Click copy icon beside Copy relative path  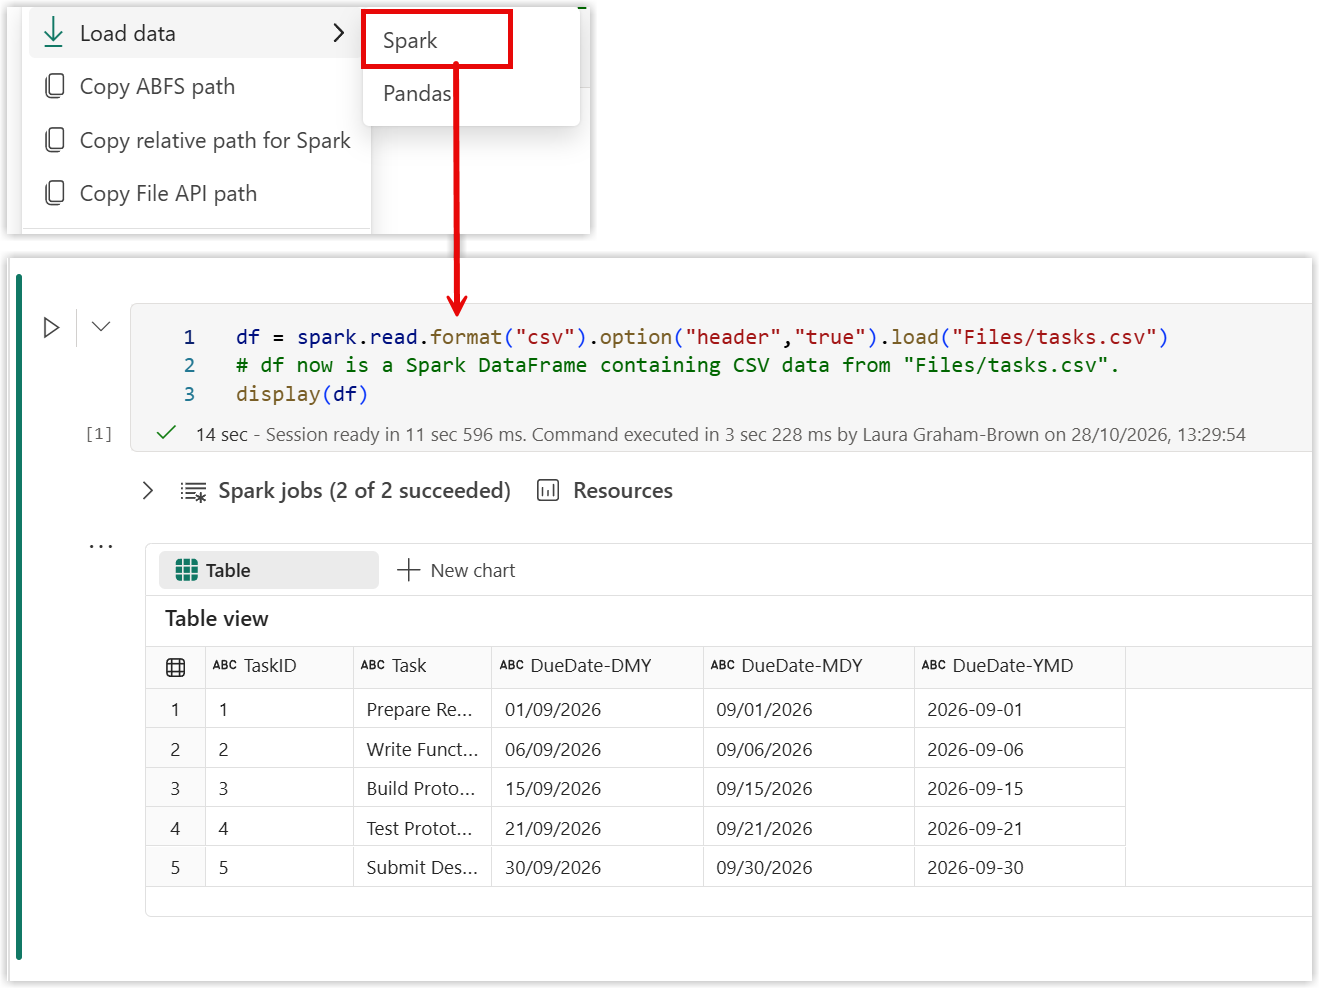click(55, 140)
